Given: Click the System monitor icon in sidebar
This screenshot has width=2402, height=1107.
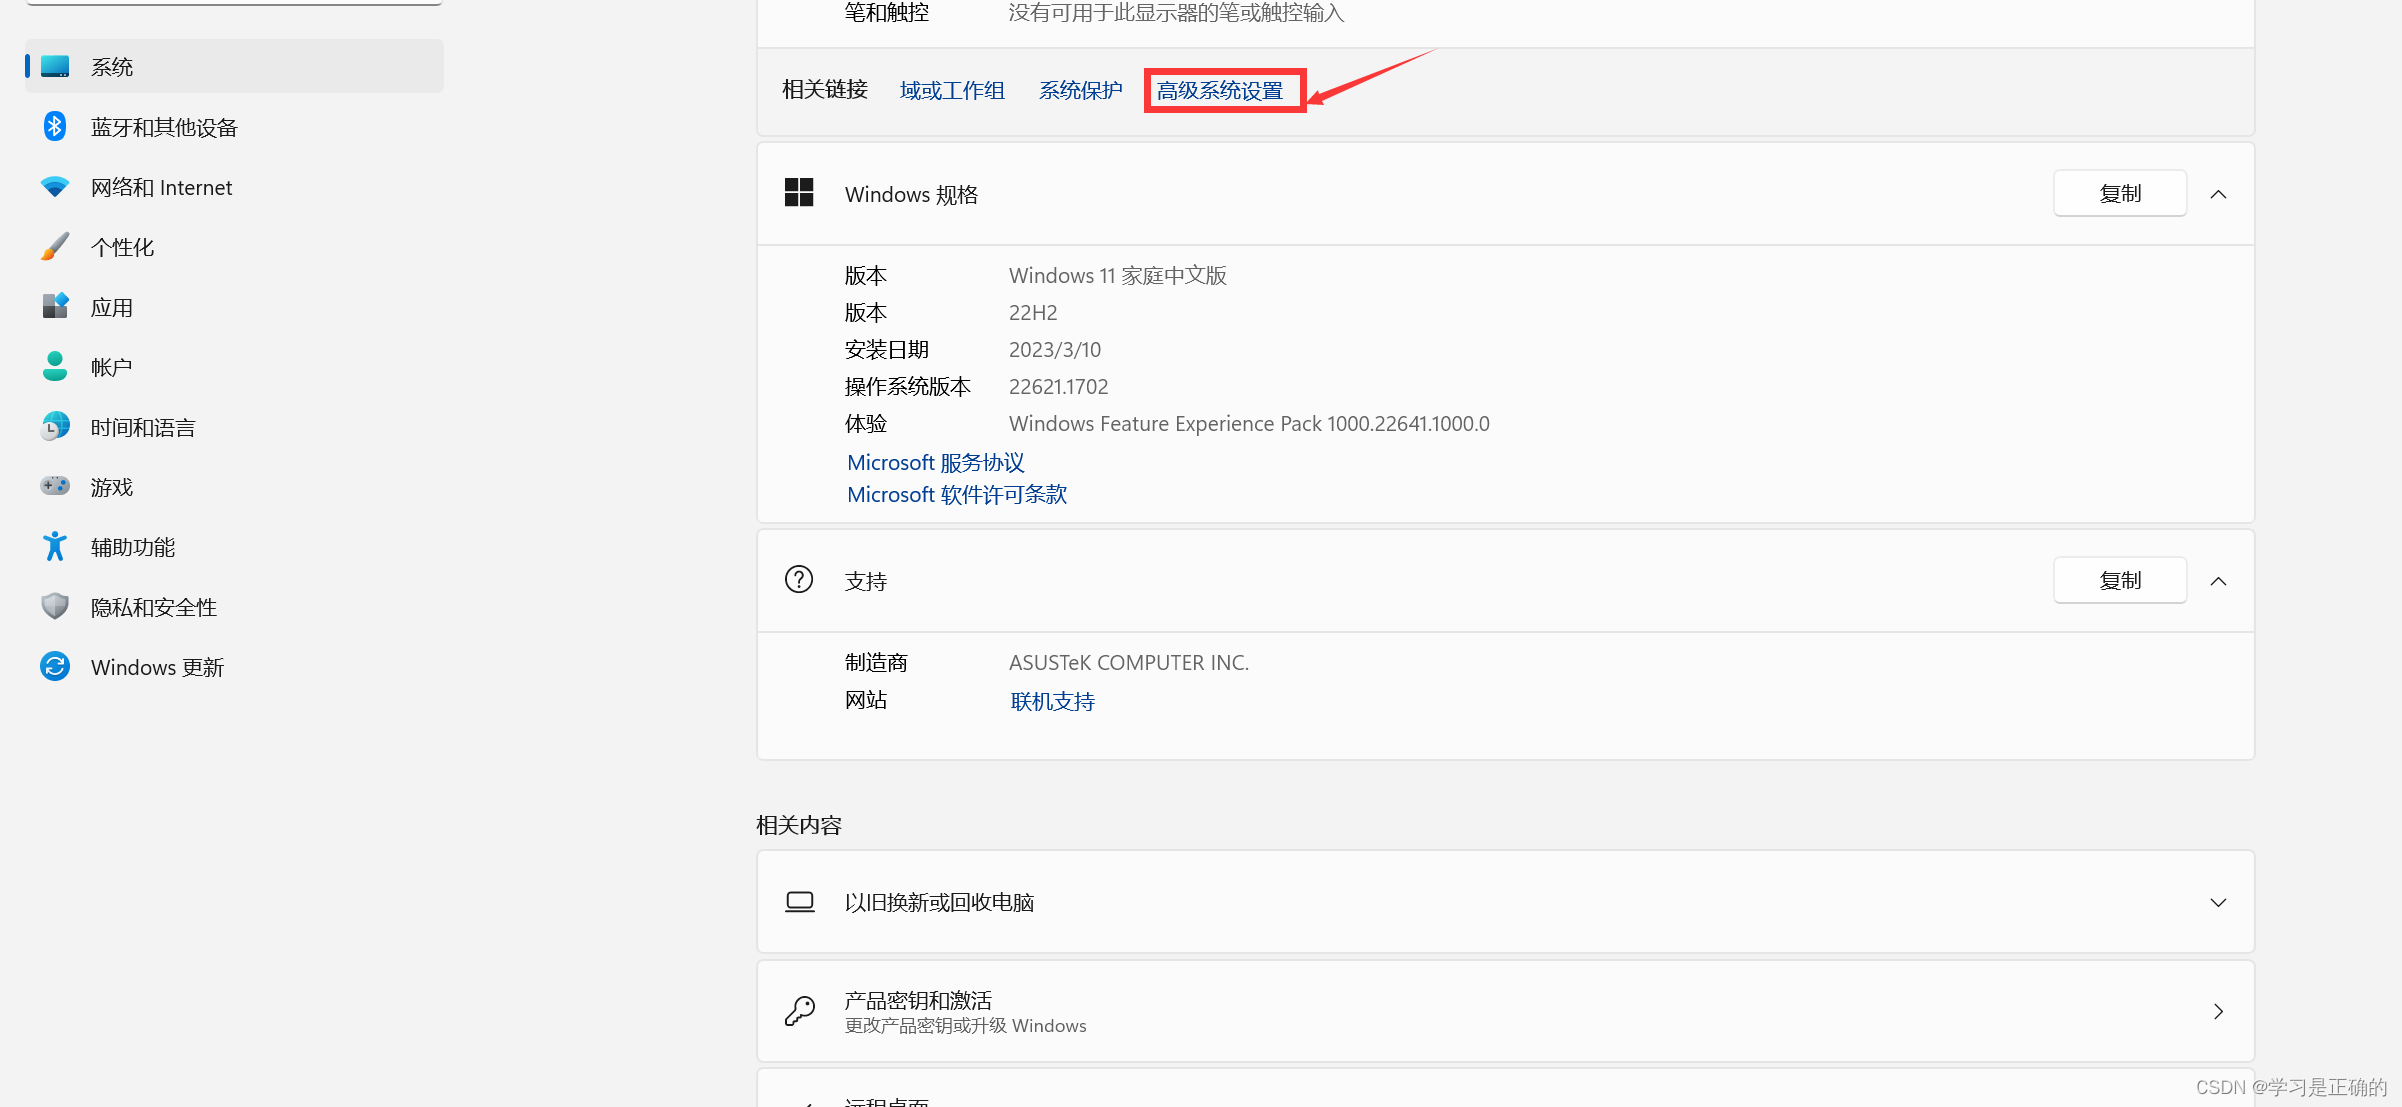Looking at the screenshot, I should click(55, 67).
